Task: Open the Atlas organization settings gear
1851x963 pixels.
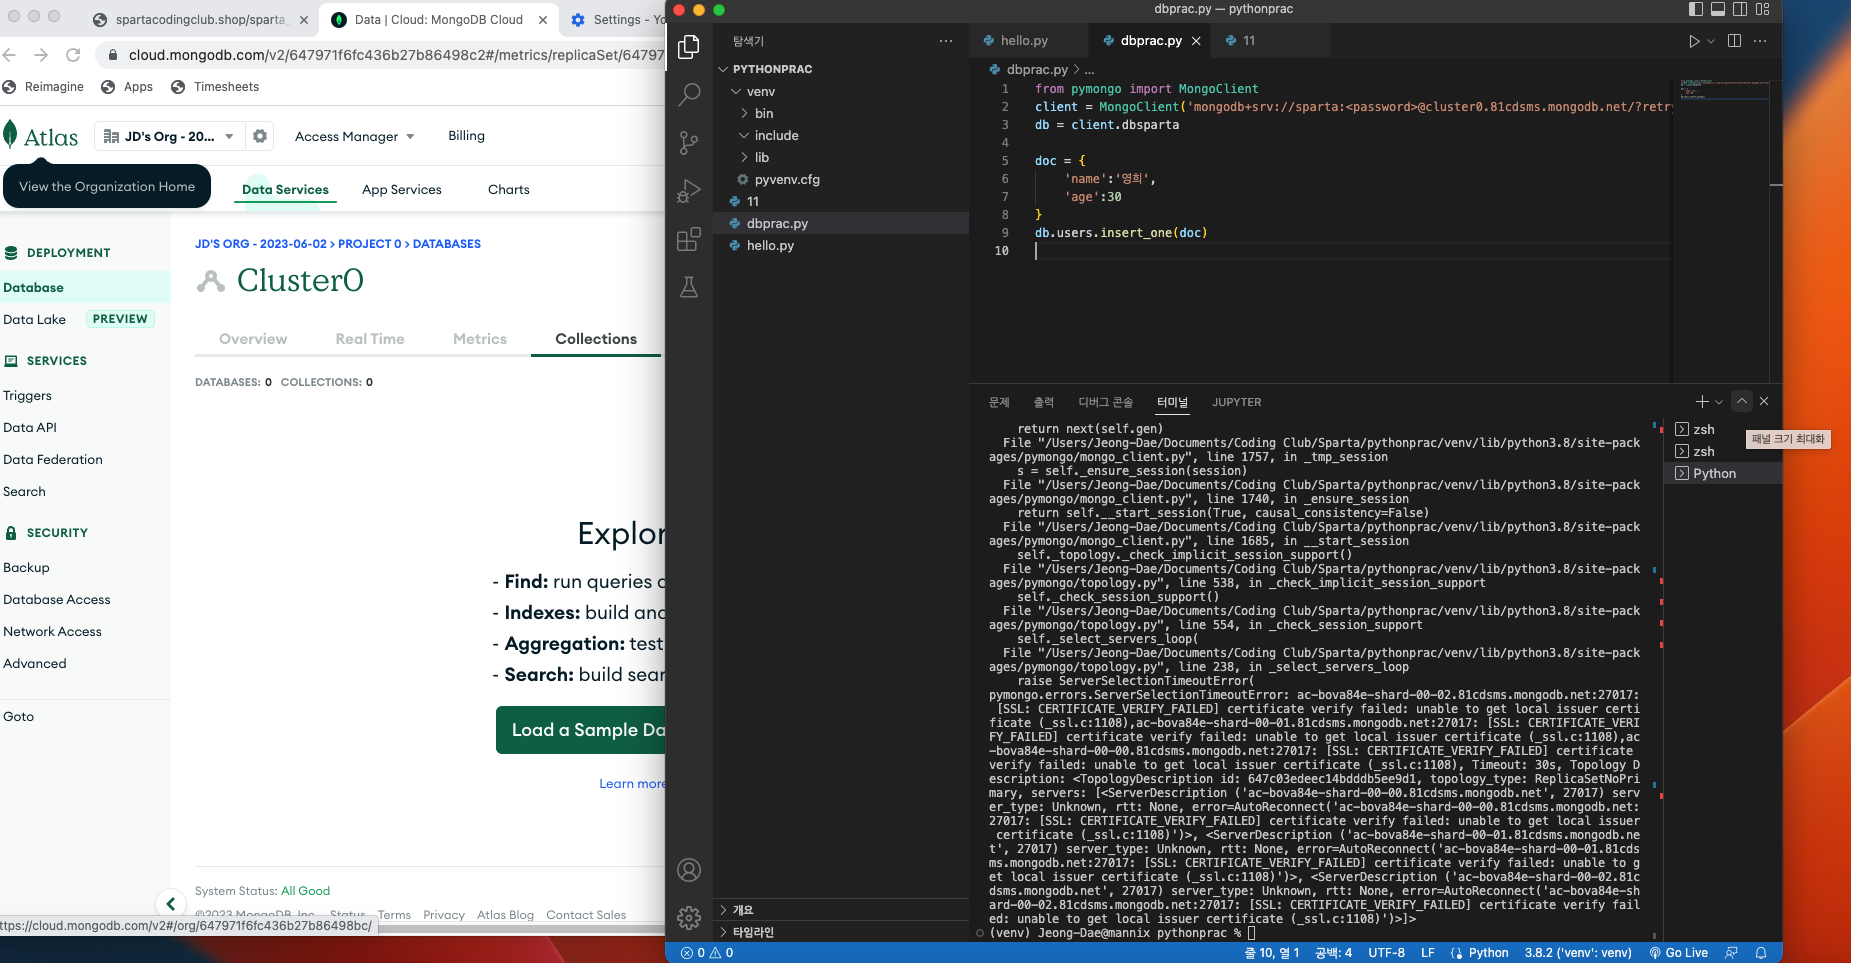Action: (x=260, y=136)
